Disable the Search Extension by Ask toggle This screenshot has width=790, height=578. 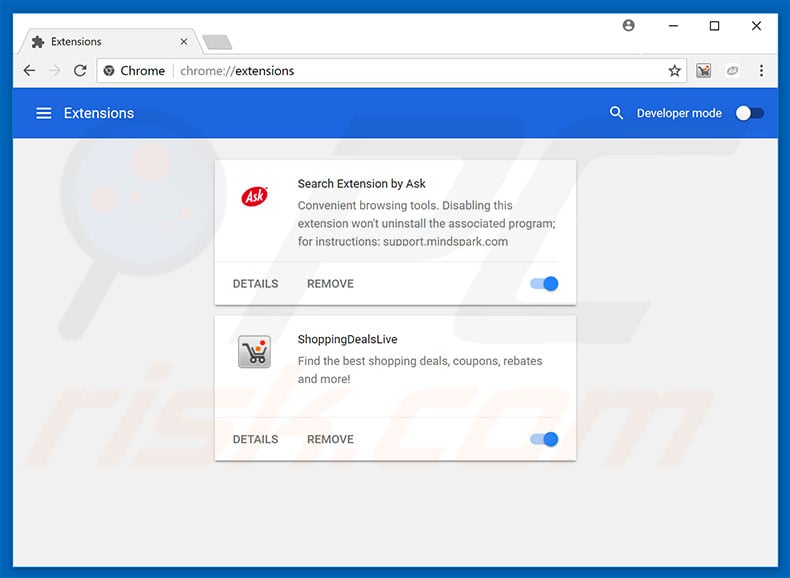[x=544, y=284]
